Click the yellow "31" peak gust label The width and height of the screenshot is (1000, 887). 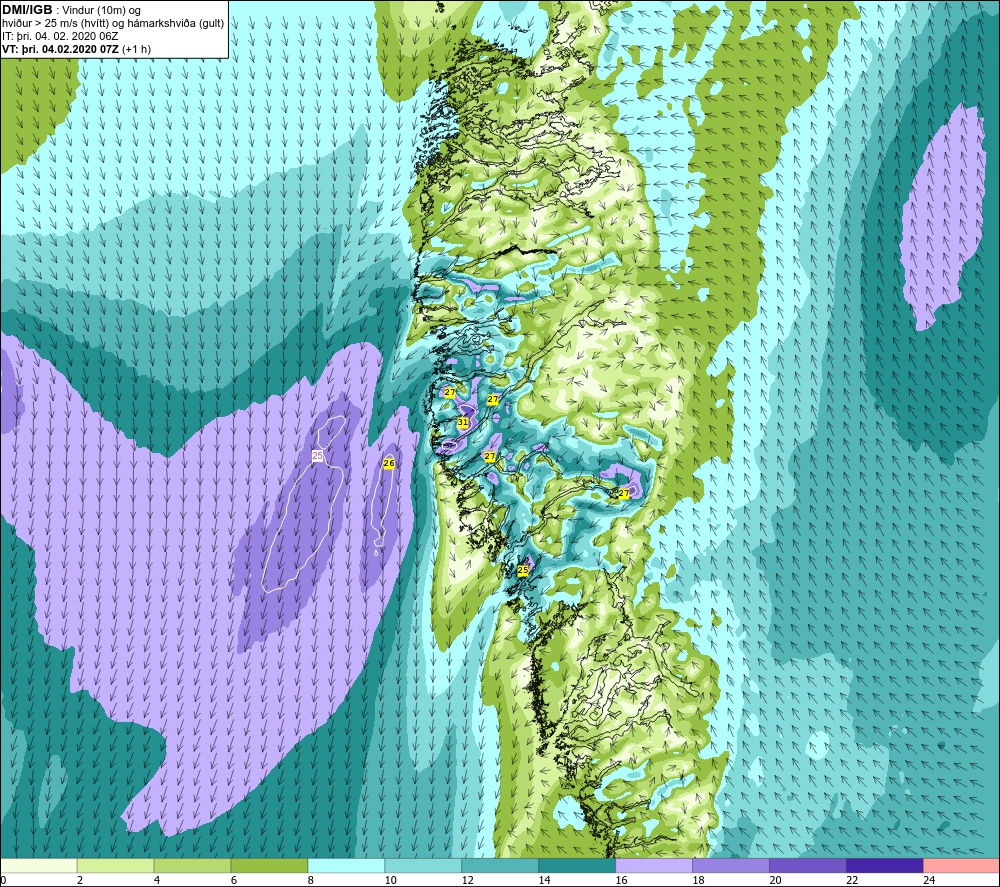[463, 422]
